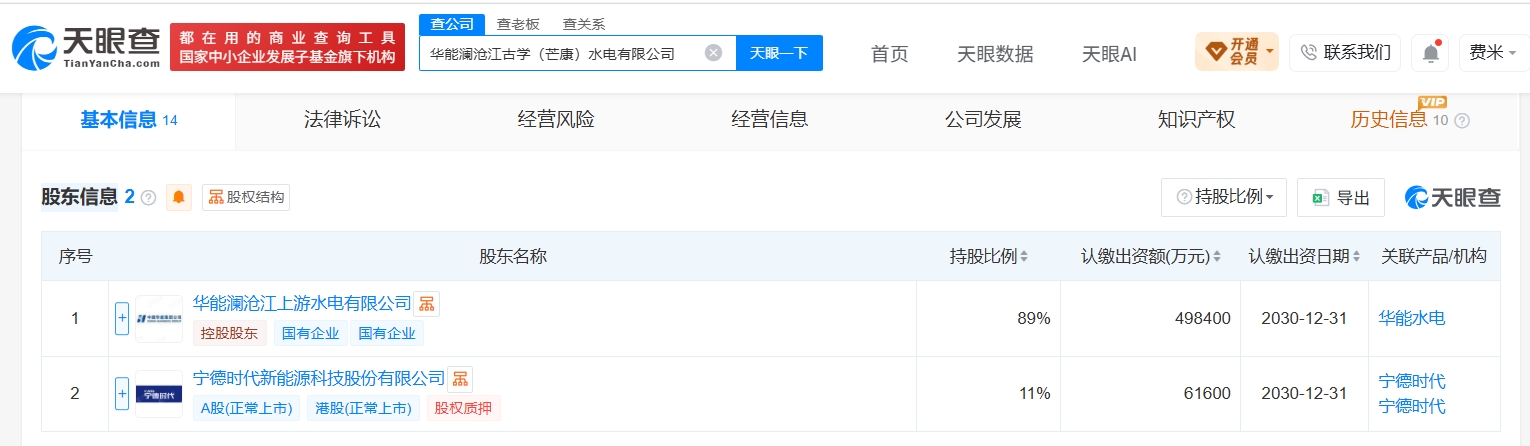Click the 股权质押 tag

pyautogui.click(x=464, y=408)
